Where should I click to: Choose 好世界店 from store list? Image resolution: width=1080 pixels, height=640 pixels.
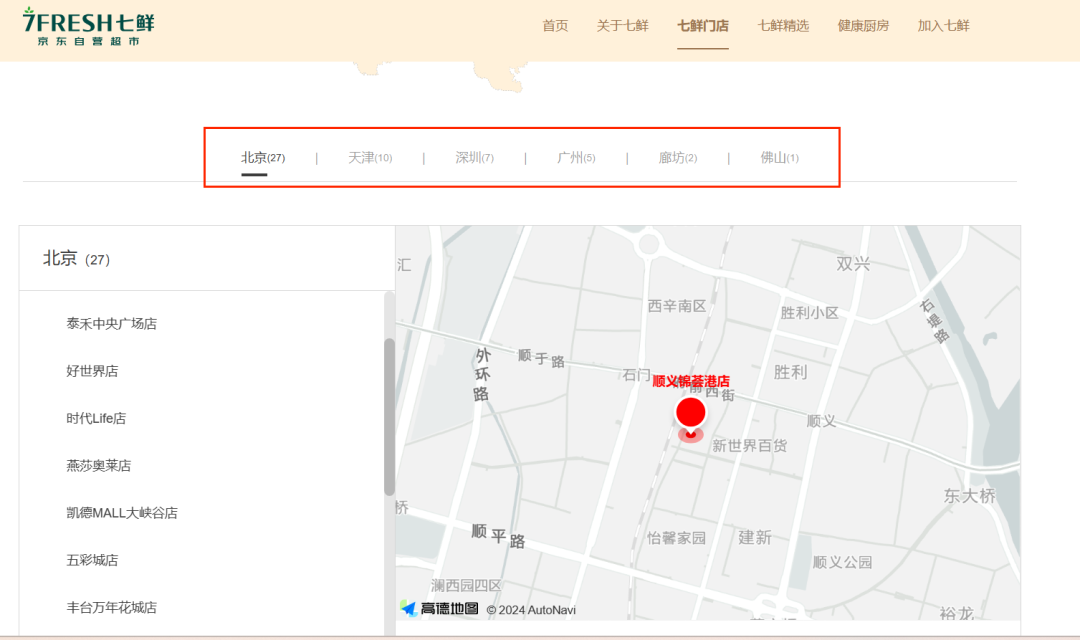[92, 371]
